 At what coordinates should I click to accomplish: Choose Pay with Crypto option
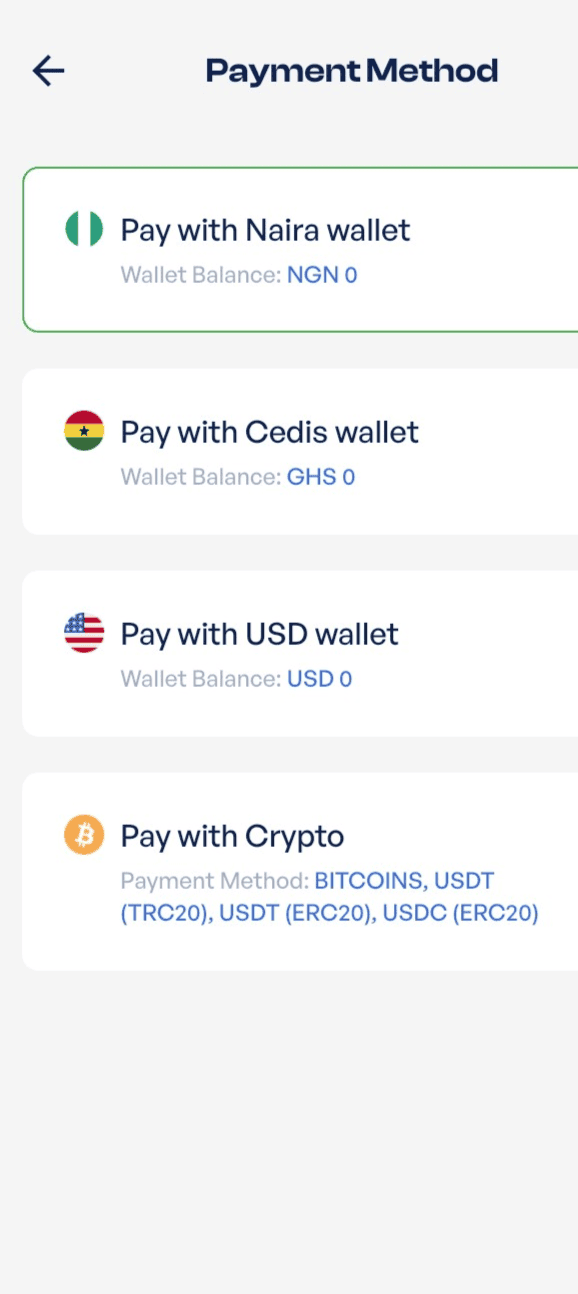[x=300, y=871]
